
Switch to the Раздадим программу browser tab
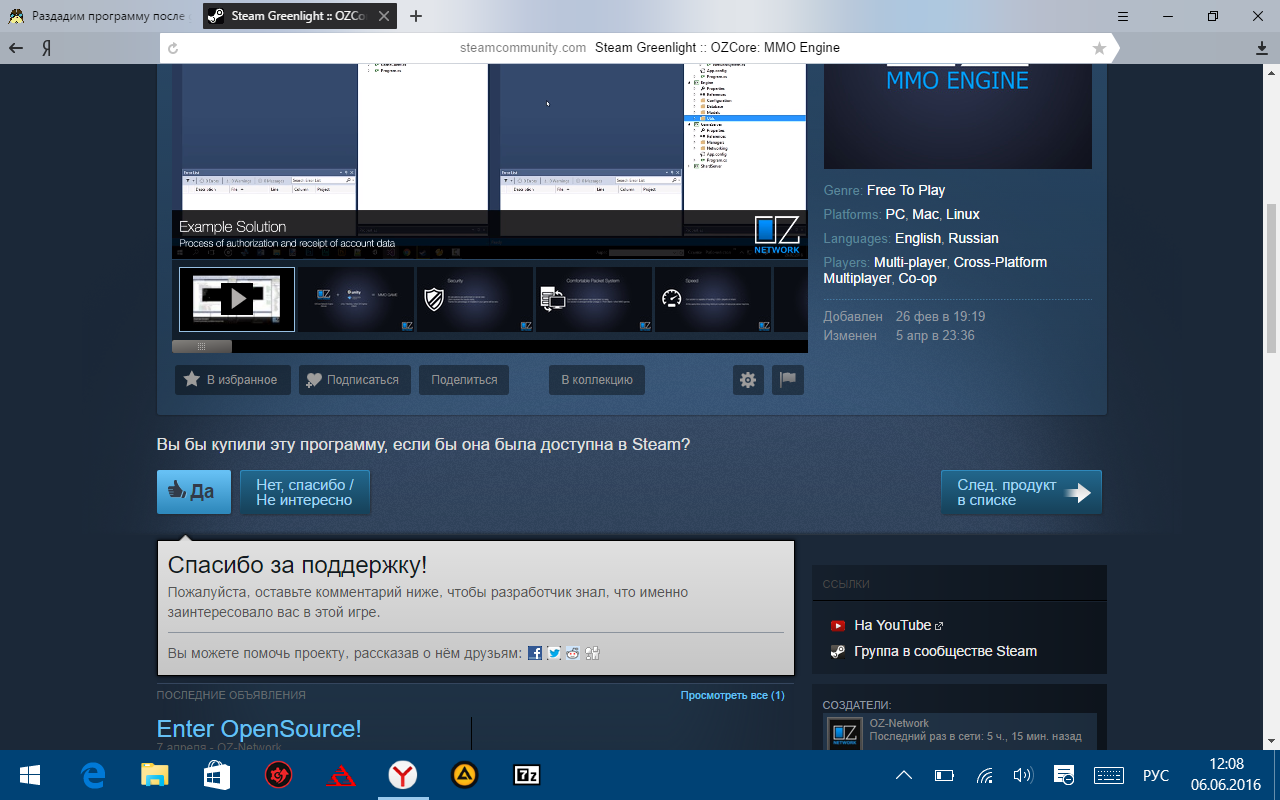pos(100,16)
